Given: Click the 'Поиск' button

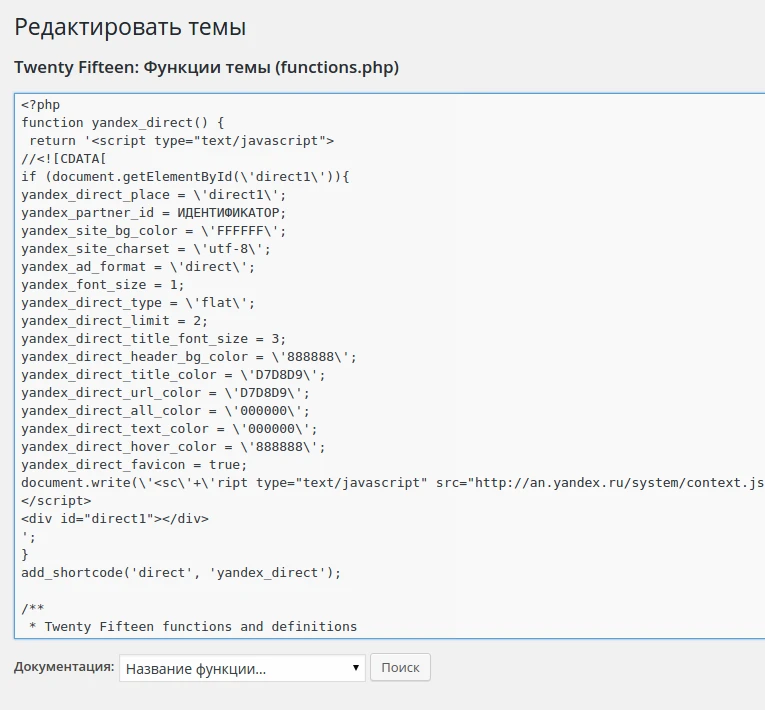Looking at the screenshot, I should (400, 667).
